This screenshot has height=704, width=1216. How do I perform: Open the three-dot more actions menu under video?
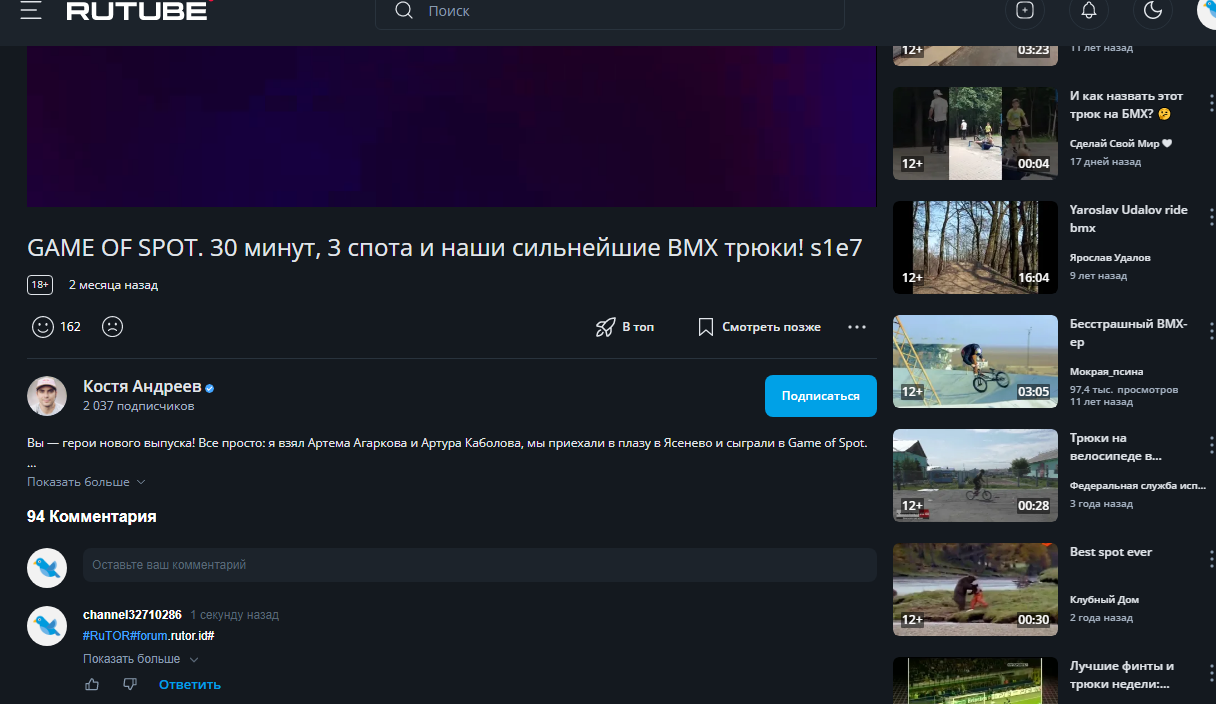[857, 327]
